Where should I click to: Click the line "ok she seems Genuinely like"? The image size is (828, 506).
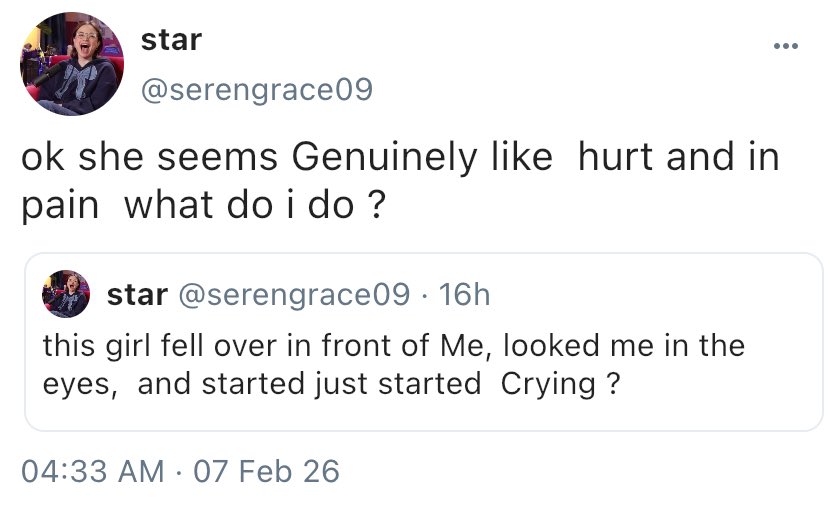pyautogui.click(x=286, y=160)
